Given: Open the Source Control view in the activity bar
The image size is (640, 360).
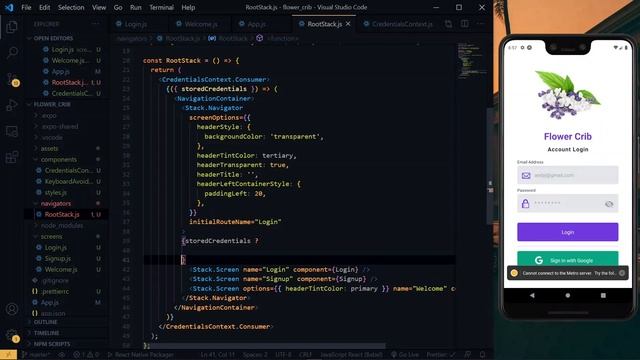Looking at the screenshot, I should coord(12,79).
